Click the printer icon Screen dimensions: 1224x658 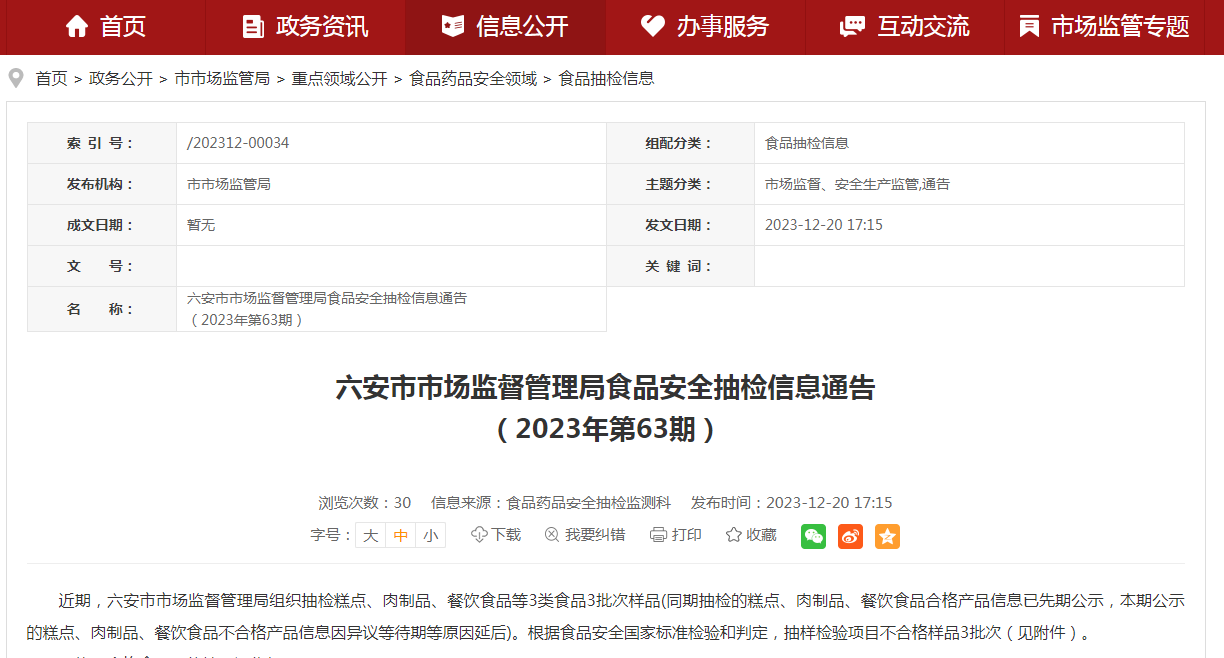click(x=658, y=535)
